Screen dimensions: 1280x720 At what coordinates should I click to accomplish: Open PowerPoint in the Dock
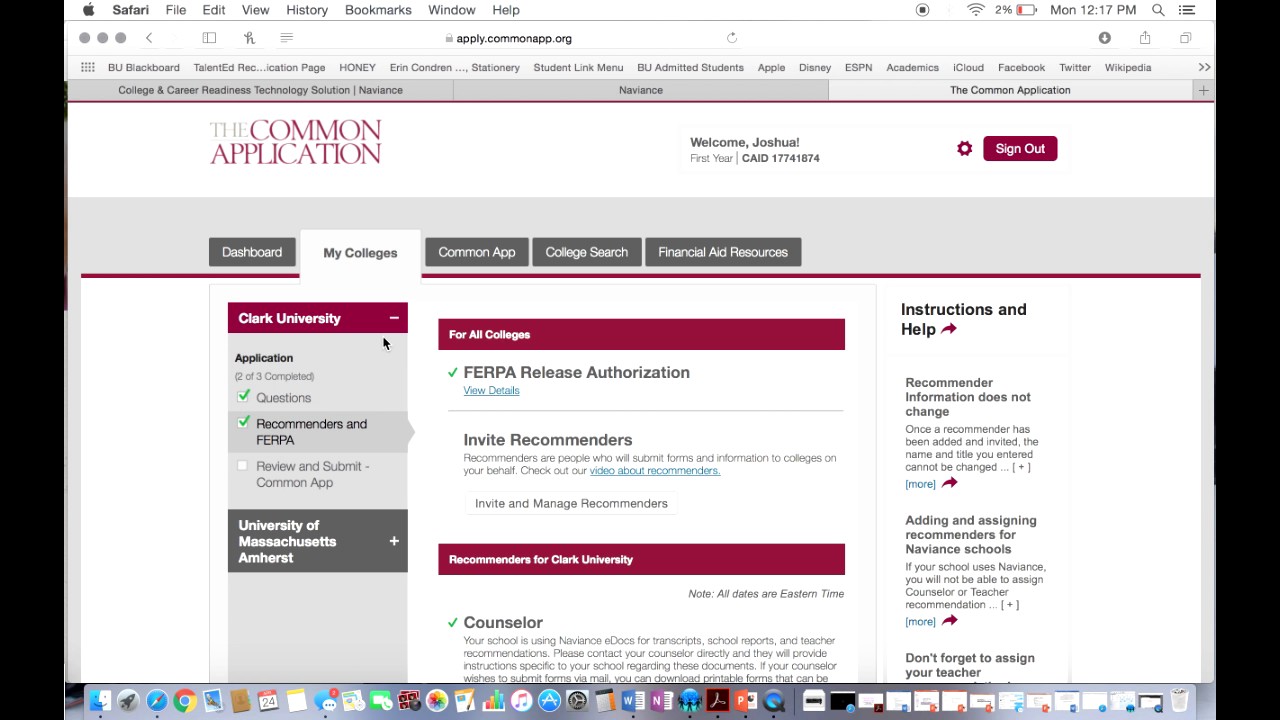pos(745,701)
